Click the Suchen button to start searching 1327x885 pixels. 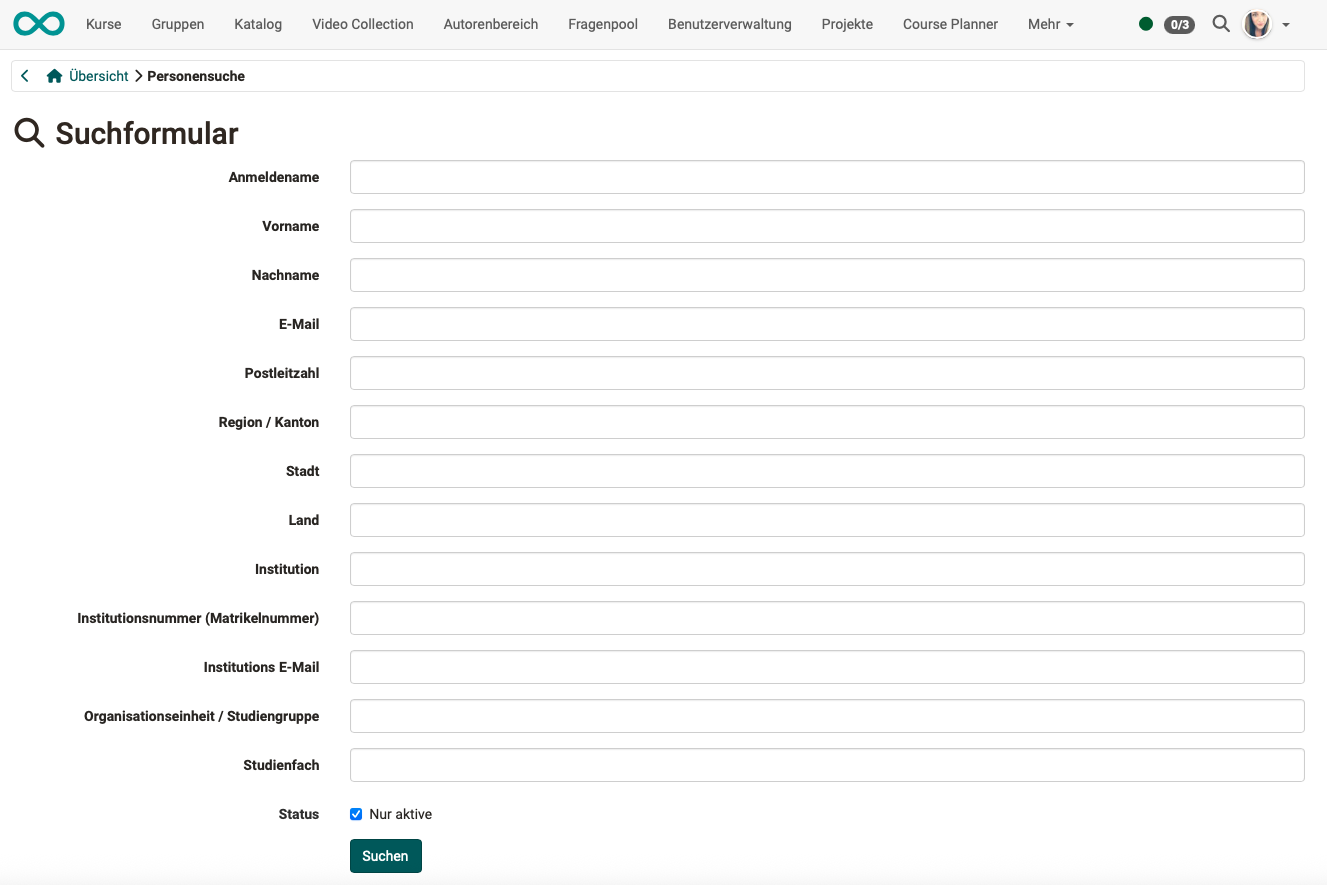(385, 856)
